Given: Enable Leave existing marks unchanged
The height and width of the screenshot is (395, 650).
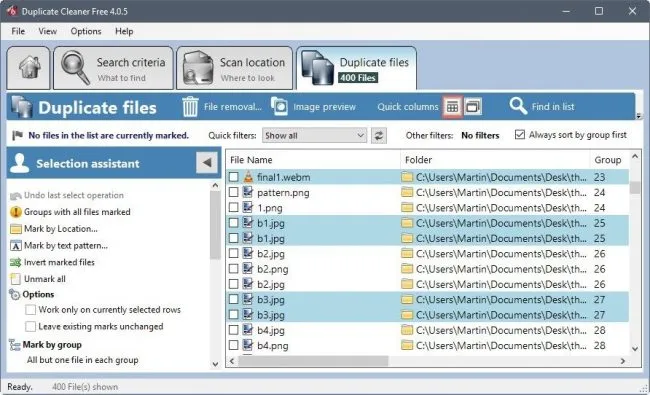Looking at the screenshot, I should [x=30, y=327].
